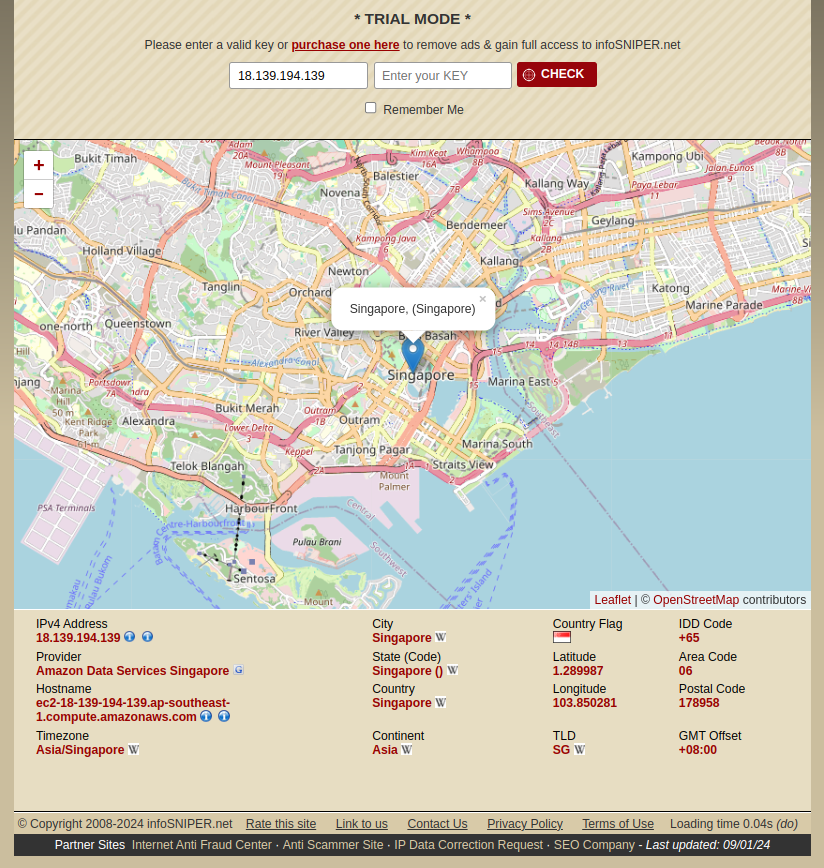This screenshot has width=824, height=868.
Task: Open Wikipedia icon next to Asia/Singapore timezone
Action: pos(134,750)
